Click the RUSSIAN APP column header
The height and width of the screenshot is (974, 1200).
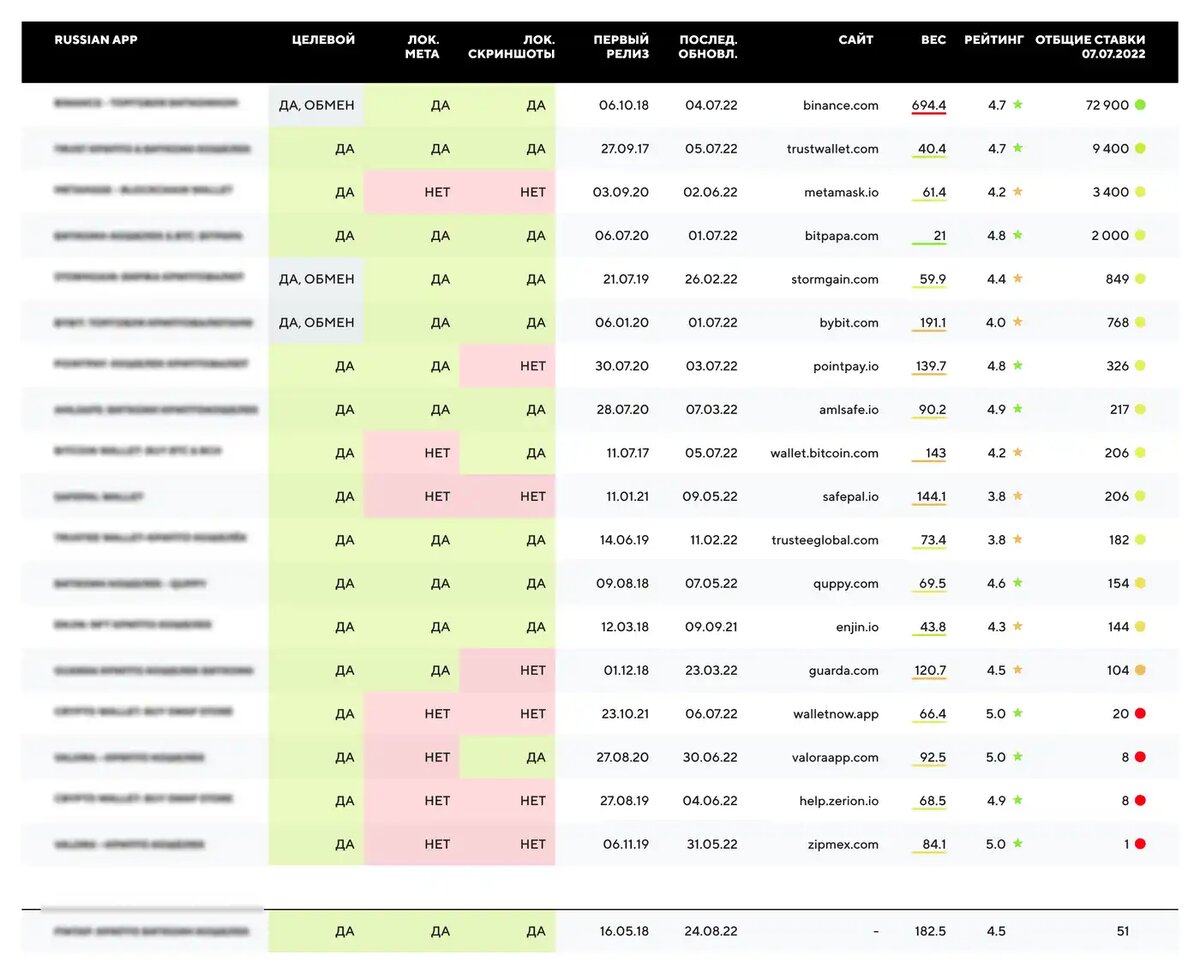[x=96, y=40]
